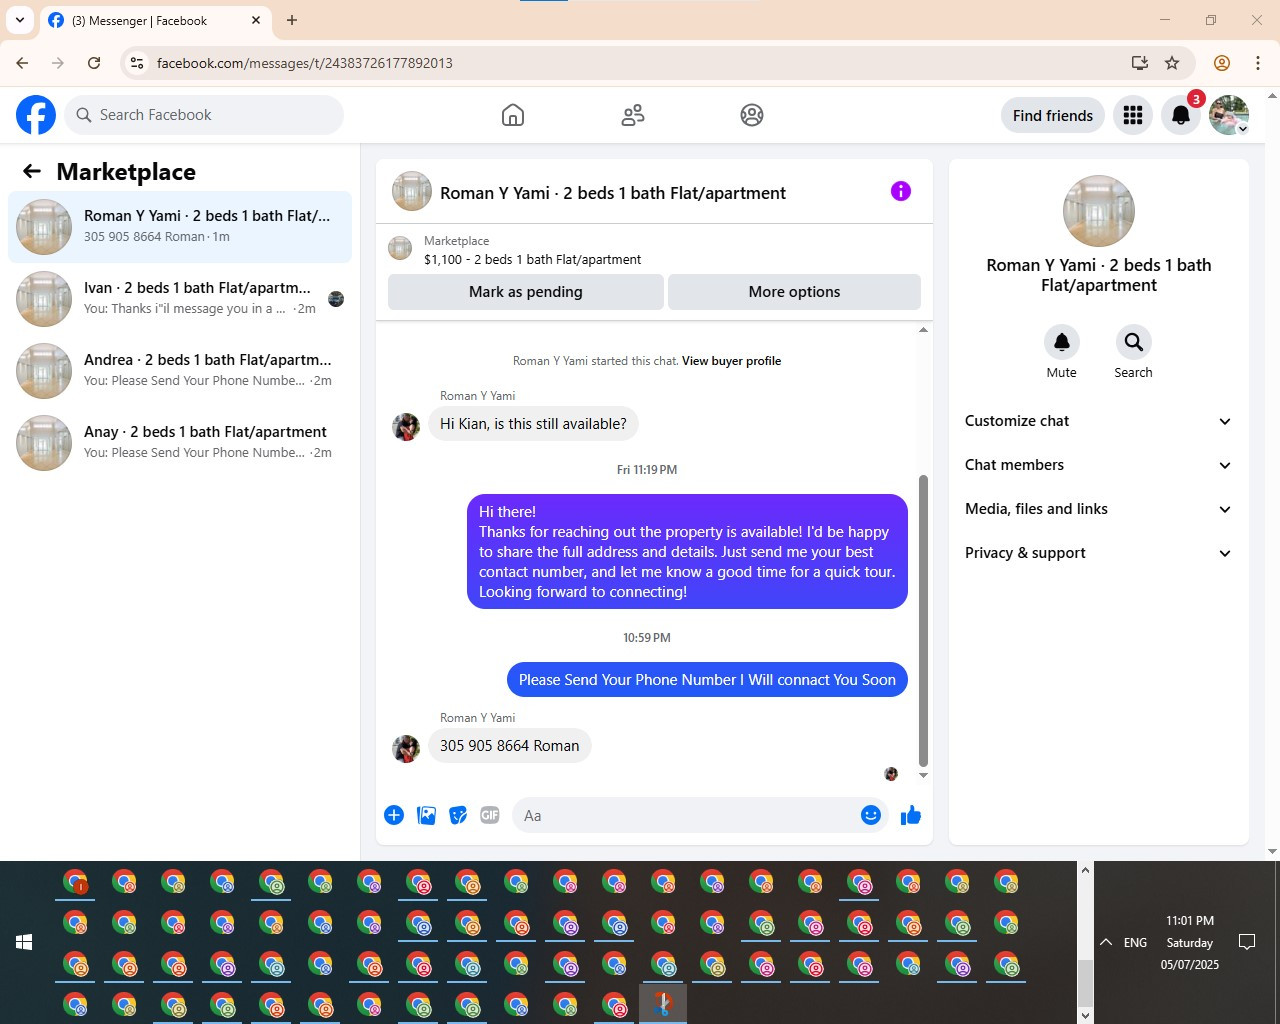1280x1024 pixels.
Task: Focus the Aa message input box
Action: point(686,815)
